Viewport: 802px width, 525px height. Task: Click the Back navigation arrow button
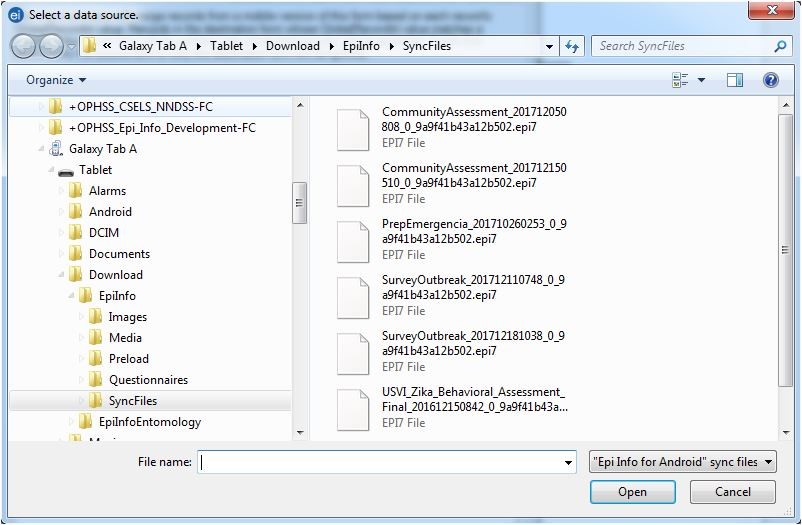23,47
